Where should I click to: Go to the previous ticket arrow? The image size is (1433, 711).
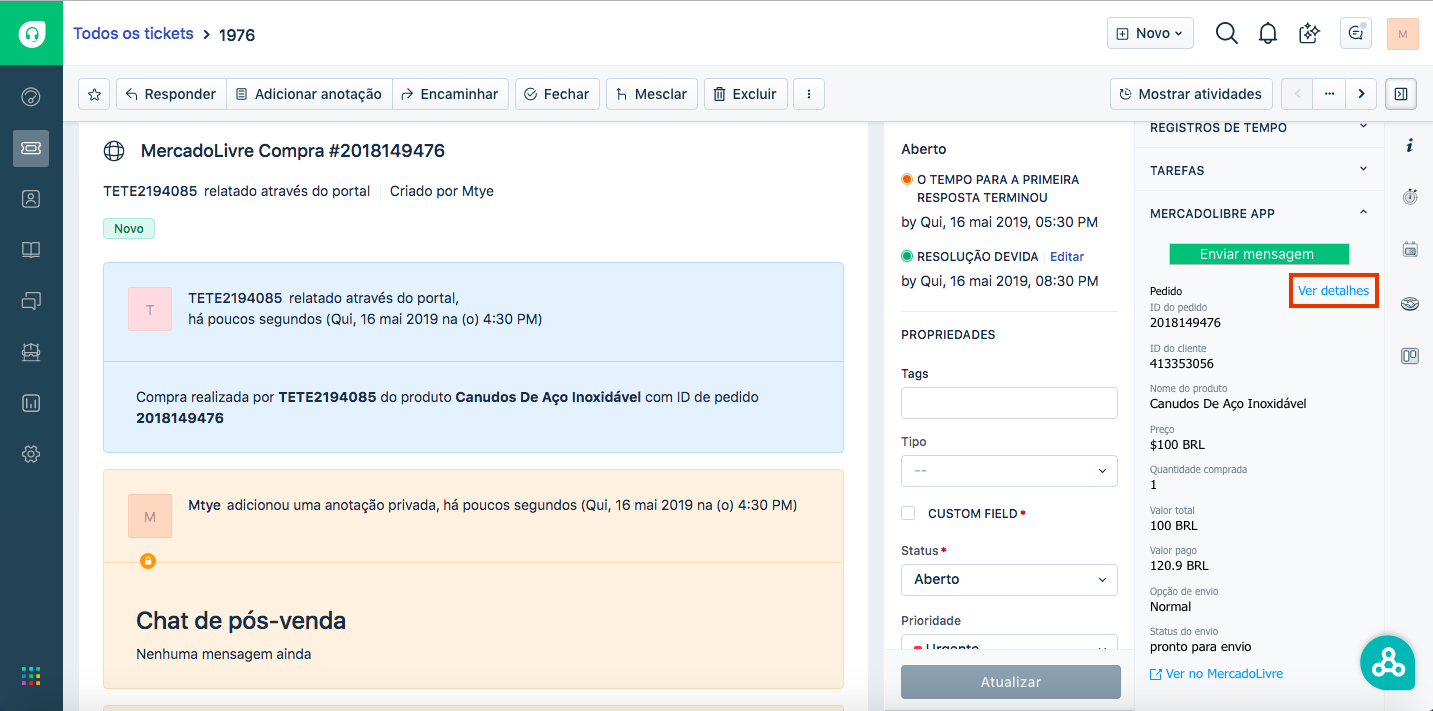click(1297, 94)
